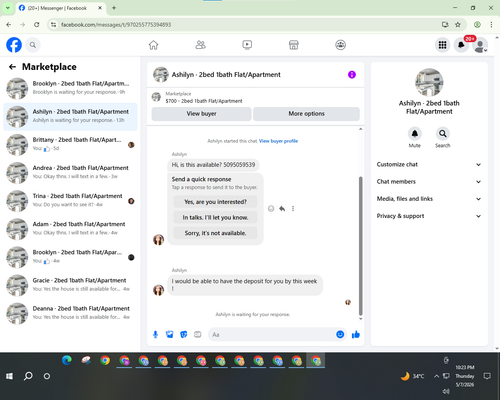Screen dimensions: 500x400
Task: Open Windows taskbar search
Action: [x=28, y=376]
